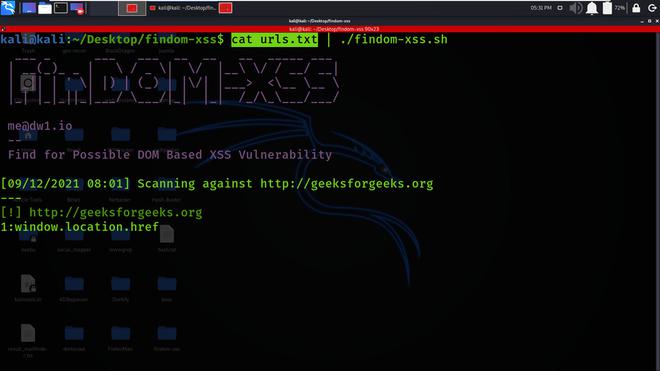660x371 pixels.
Task: Click the 05:32 PM panel clock
Action: [x=541, y=8]
